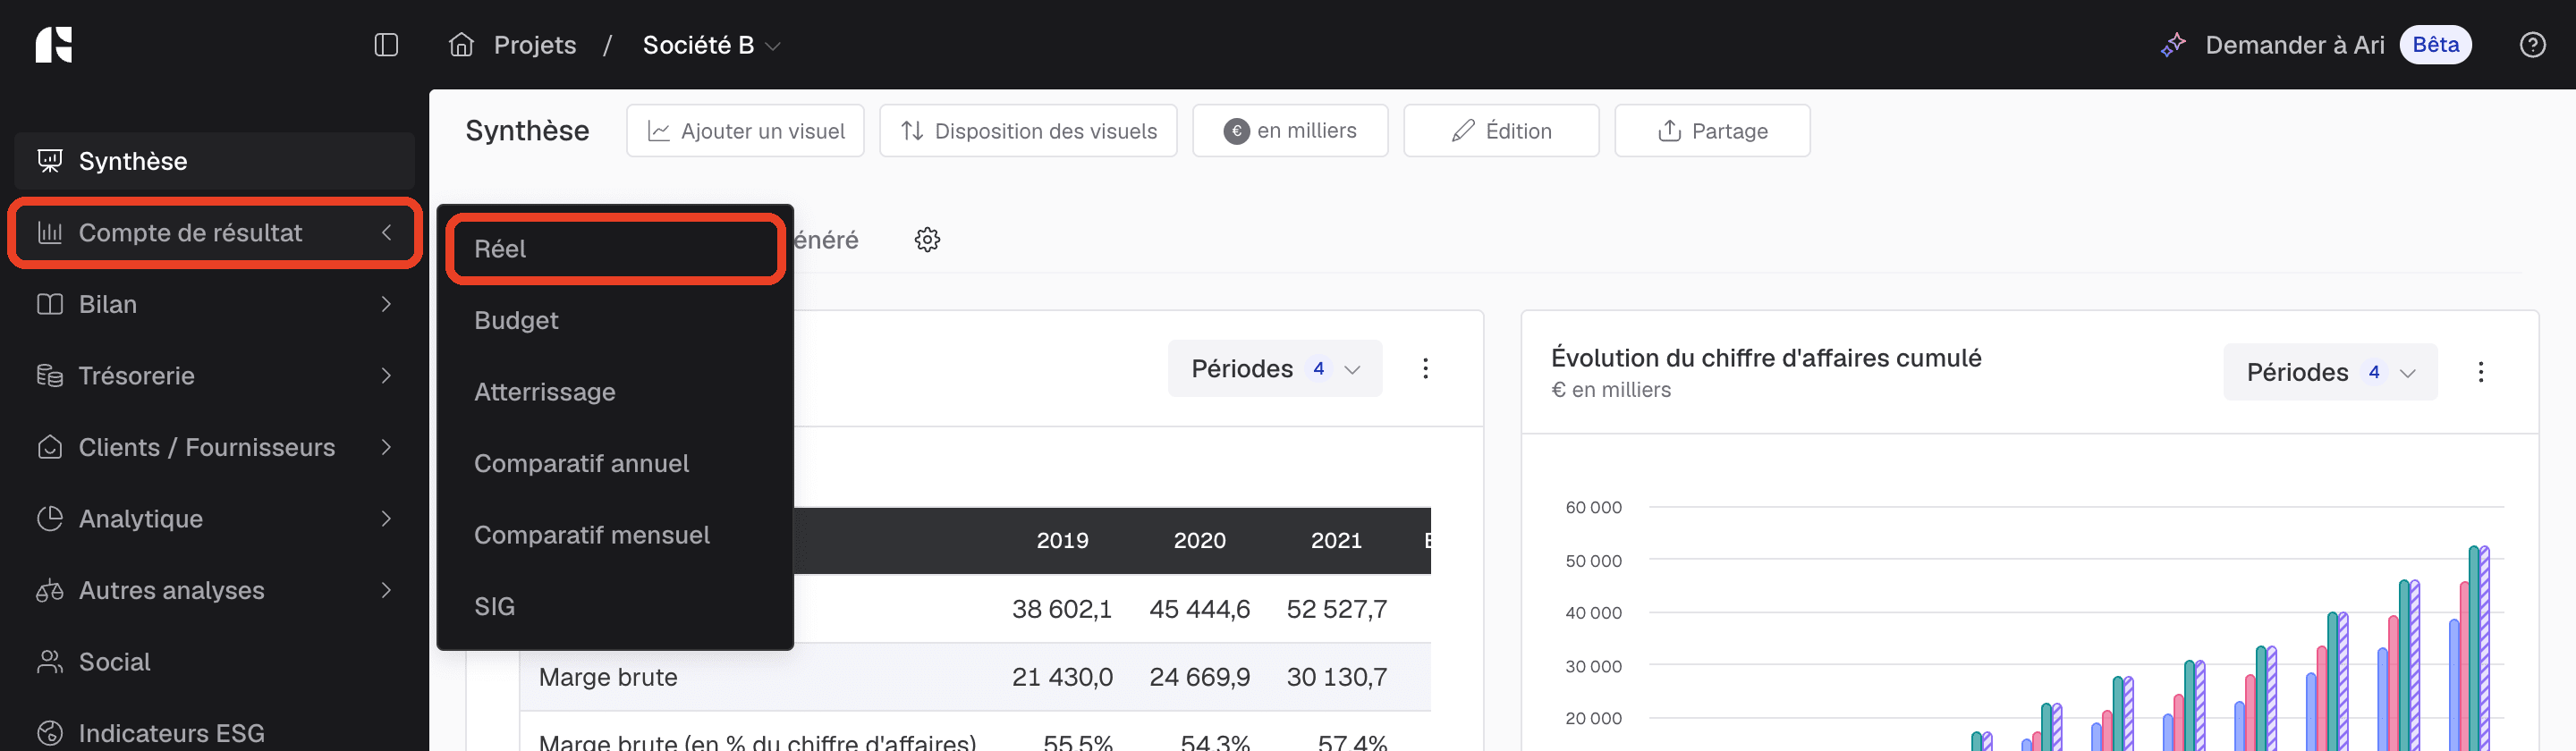Select Comparatif annuel in the submenu

[614, 463]
